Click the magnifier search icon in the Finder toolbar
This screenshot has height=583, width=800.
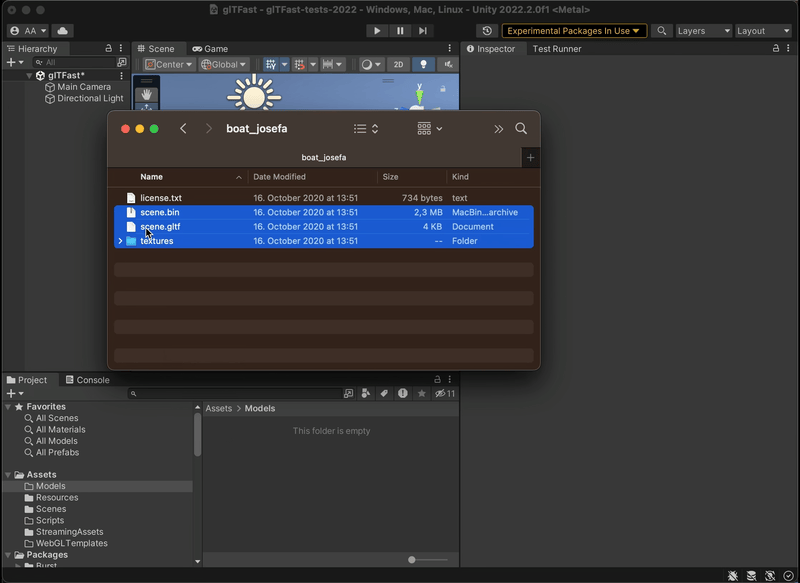[x=520, y=129]
